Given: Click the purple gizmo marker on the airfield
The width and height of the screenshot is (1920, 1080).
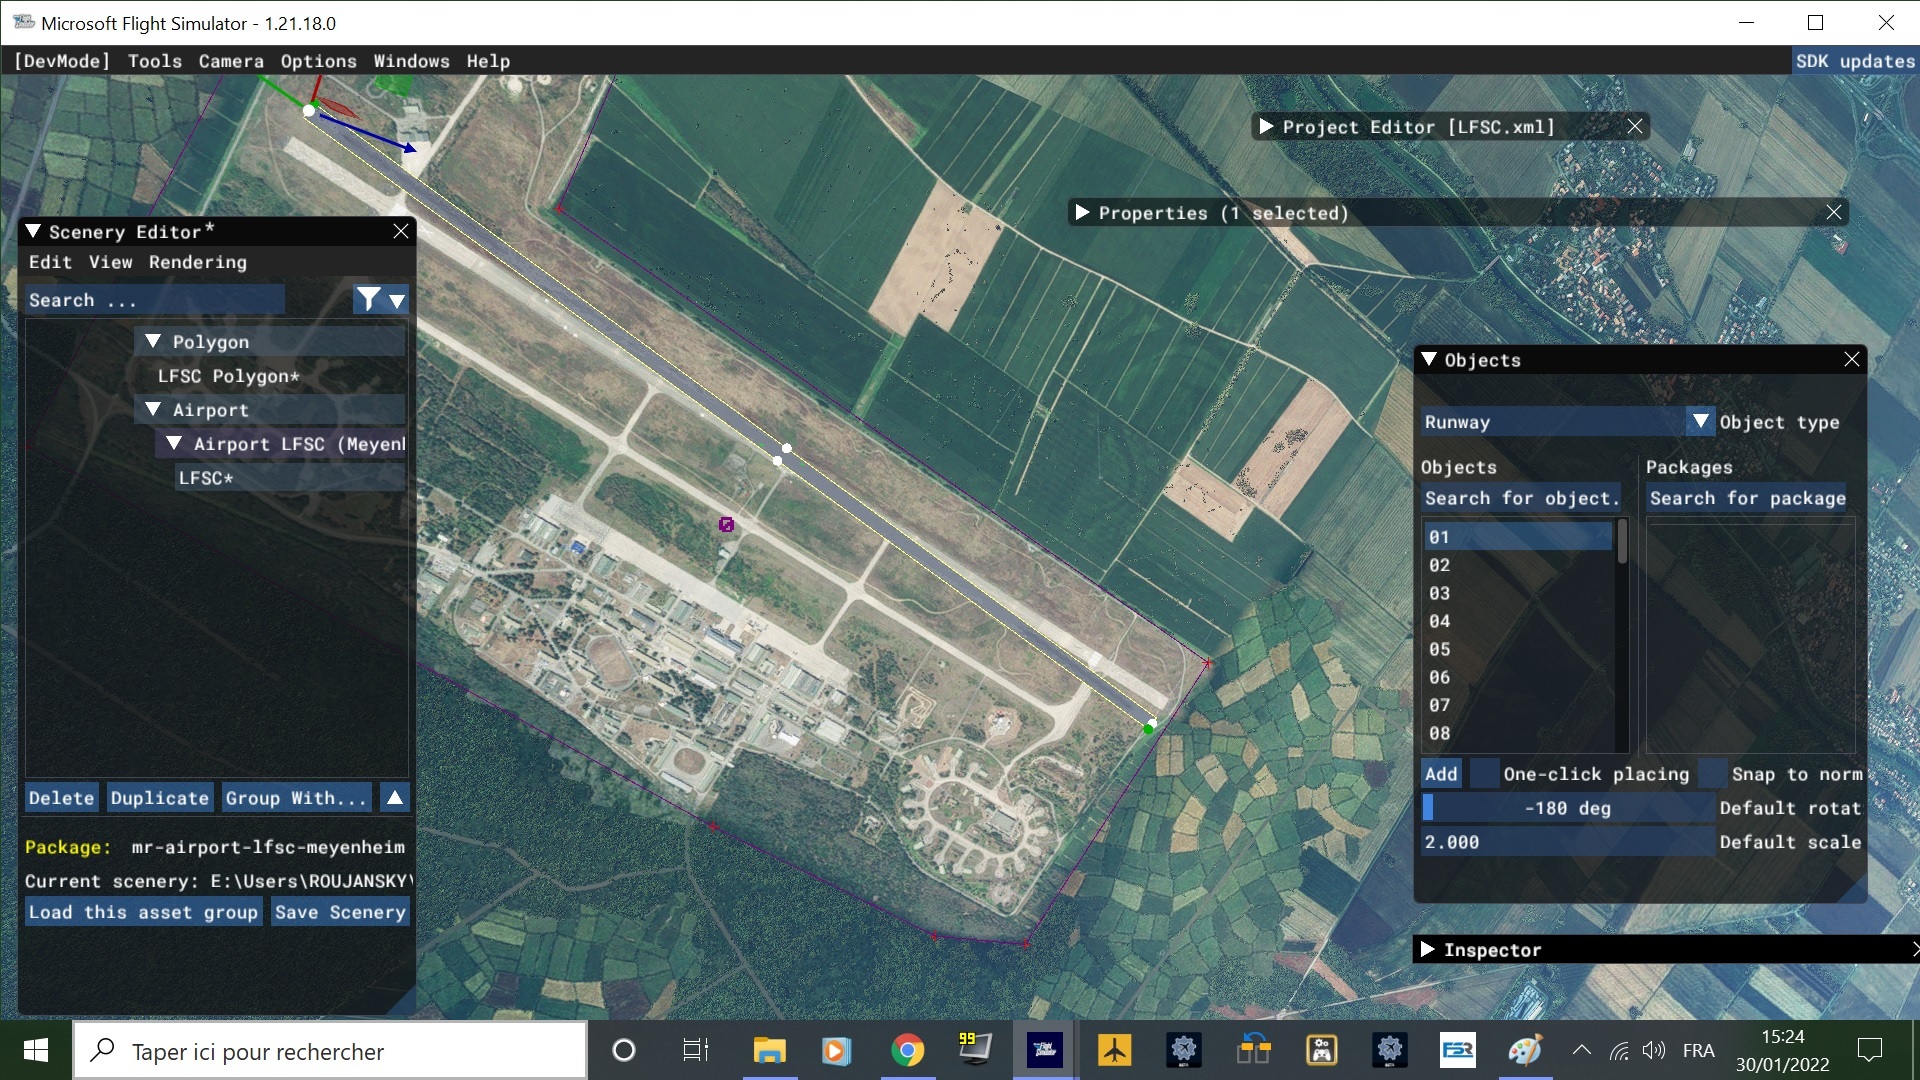Looking at the screenshot, I should click(727, 524).
